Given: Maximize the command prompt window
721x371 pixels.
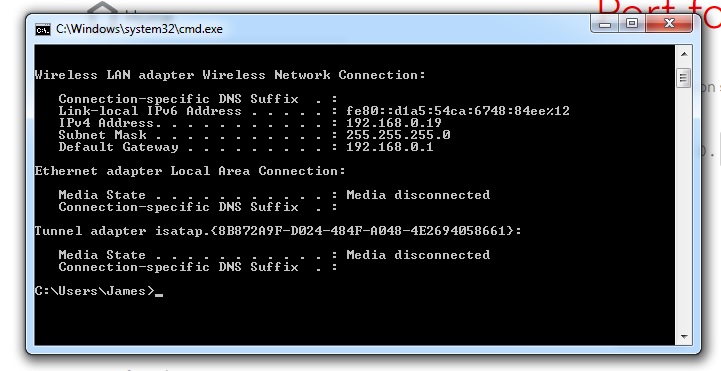Looking at the screenshot, I should pos(632,23).
